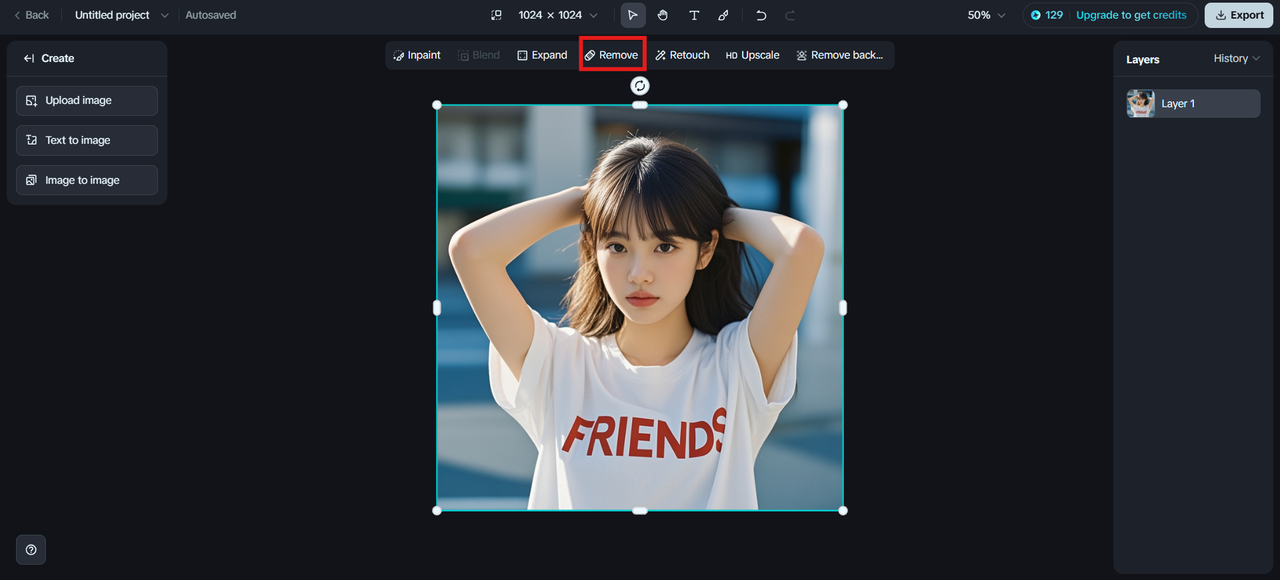The height and width of the screenshot is (580, 1280).
Task: Open the 1024 × 1024 canvas size dropdown
Action: [x=558, y=15]
